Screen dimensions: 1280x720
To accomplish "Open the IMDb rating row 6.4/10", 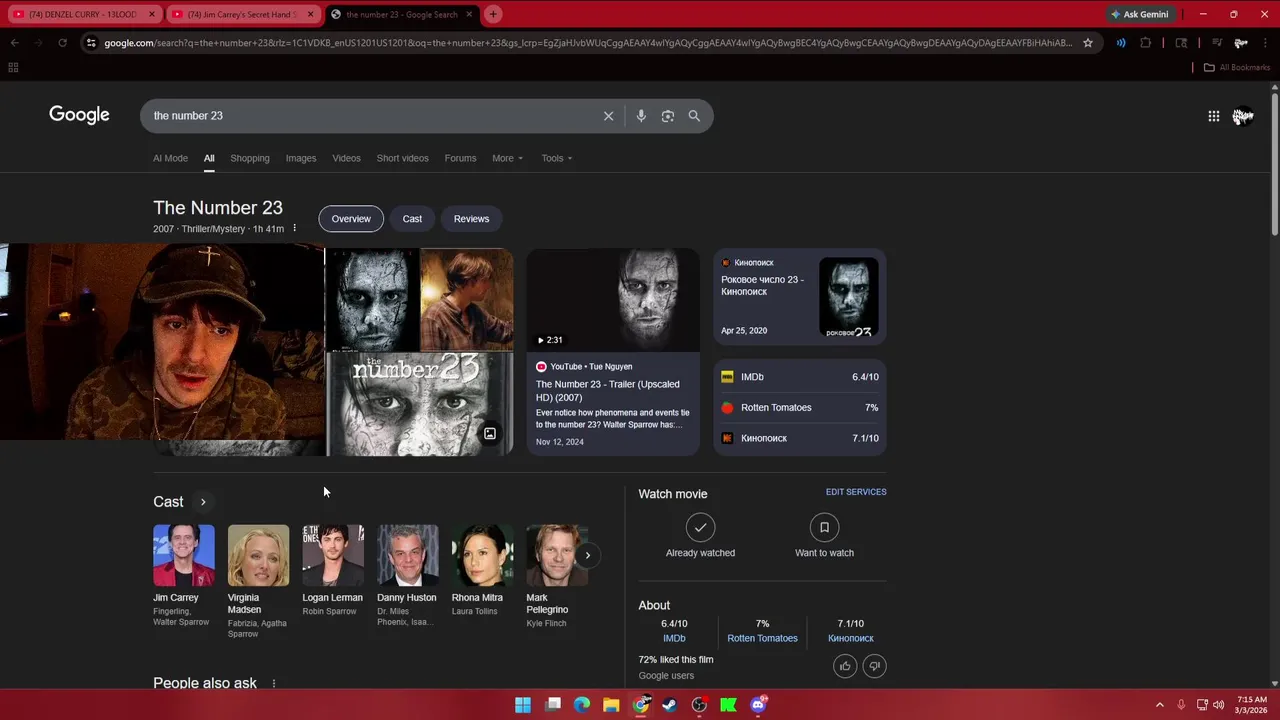I will (800, 377).
